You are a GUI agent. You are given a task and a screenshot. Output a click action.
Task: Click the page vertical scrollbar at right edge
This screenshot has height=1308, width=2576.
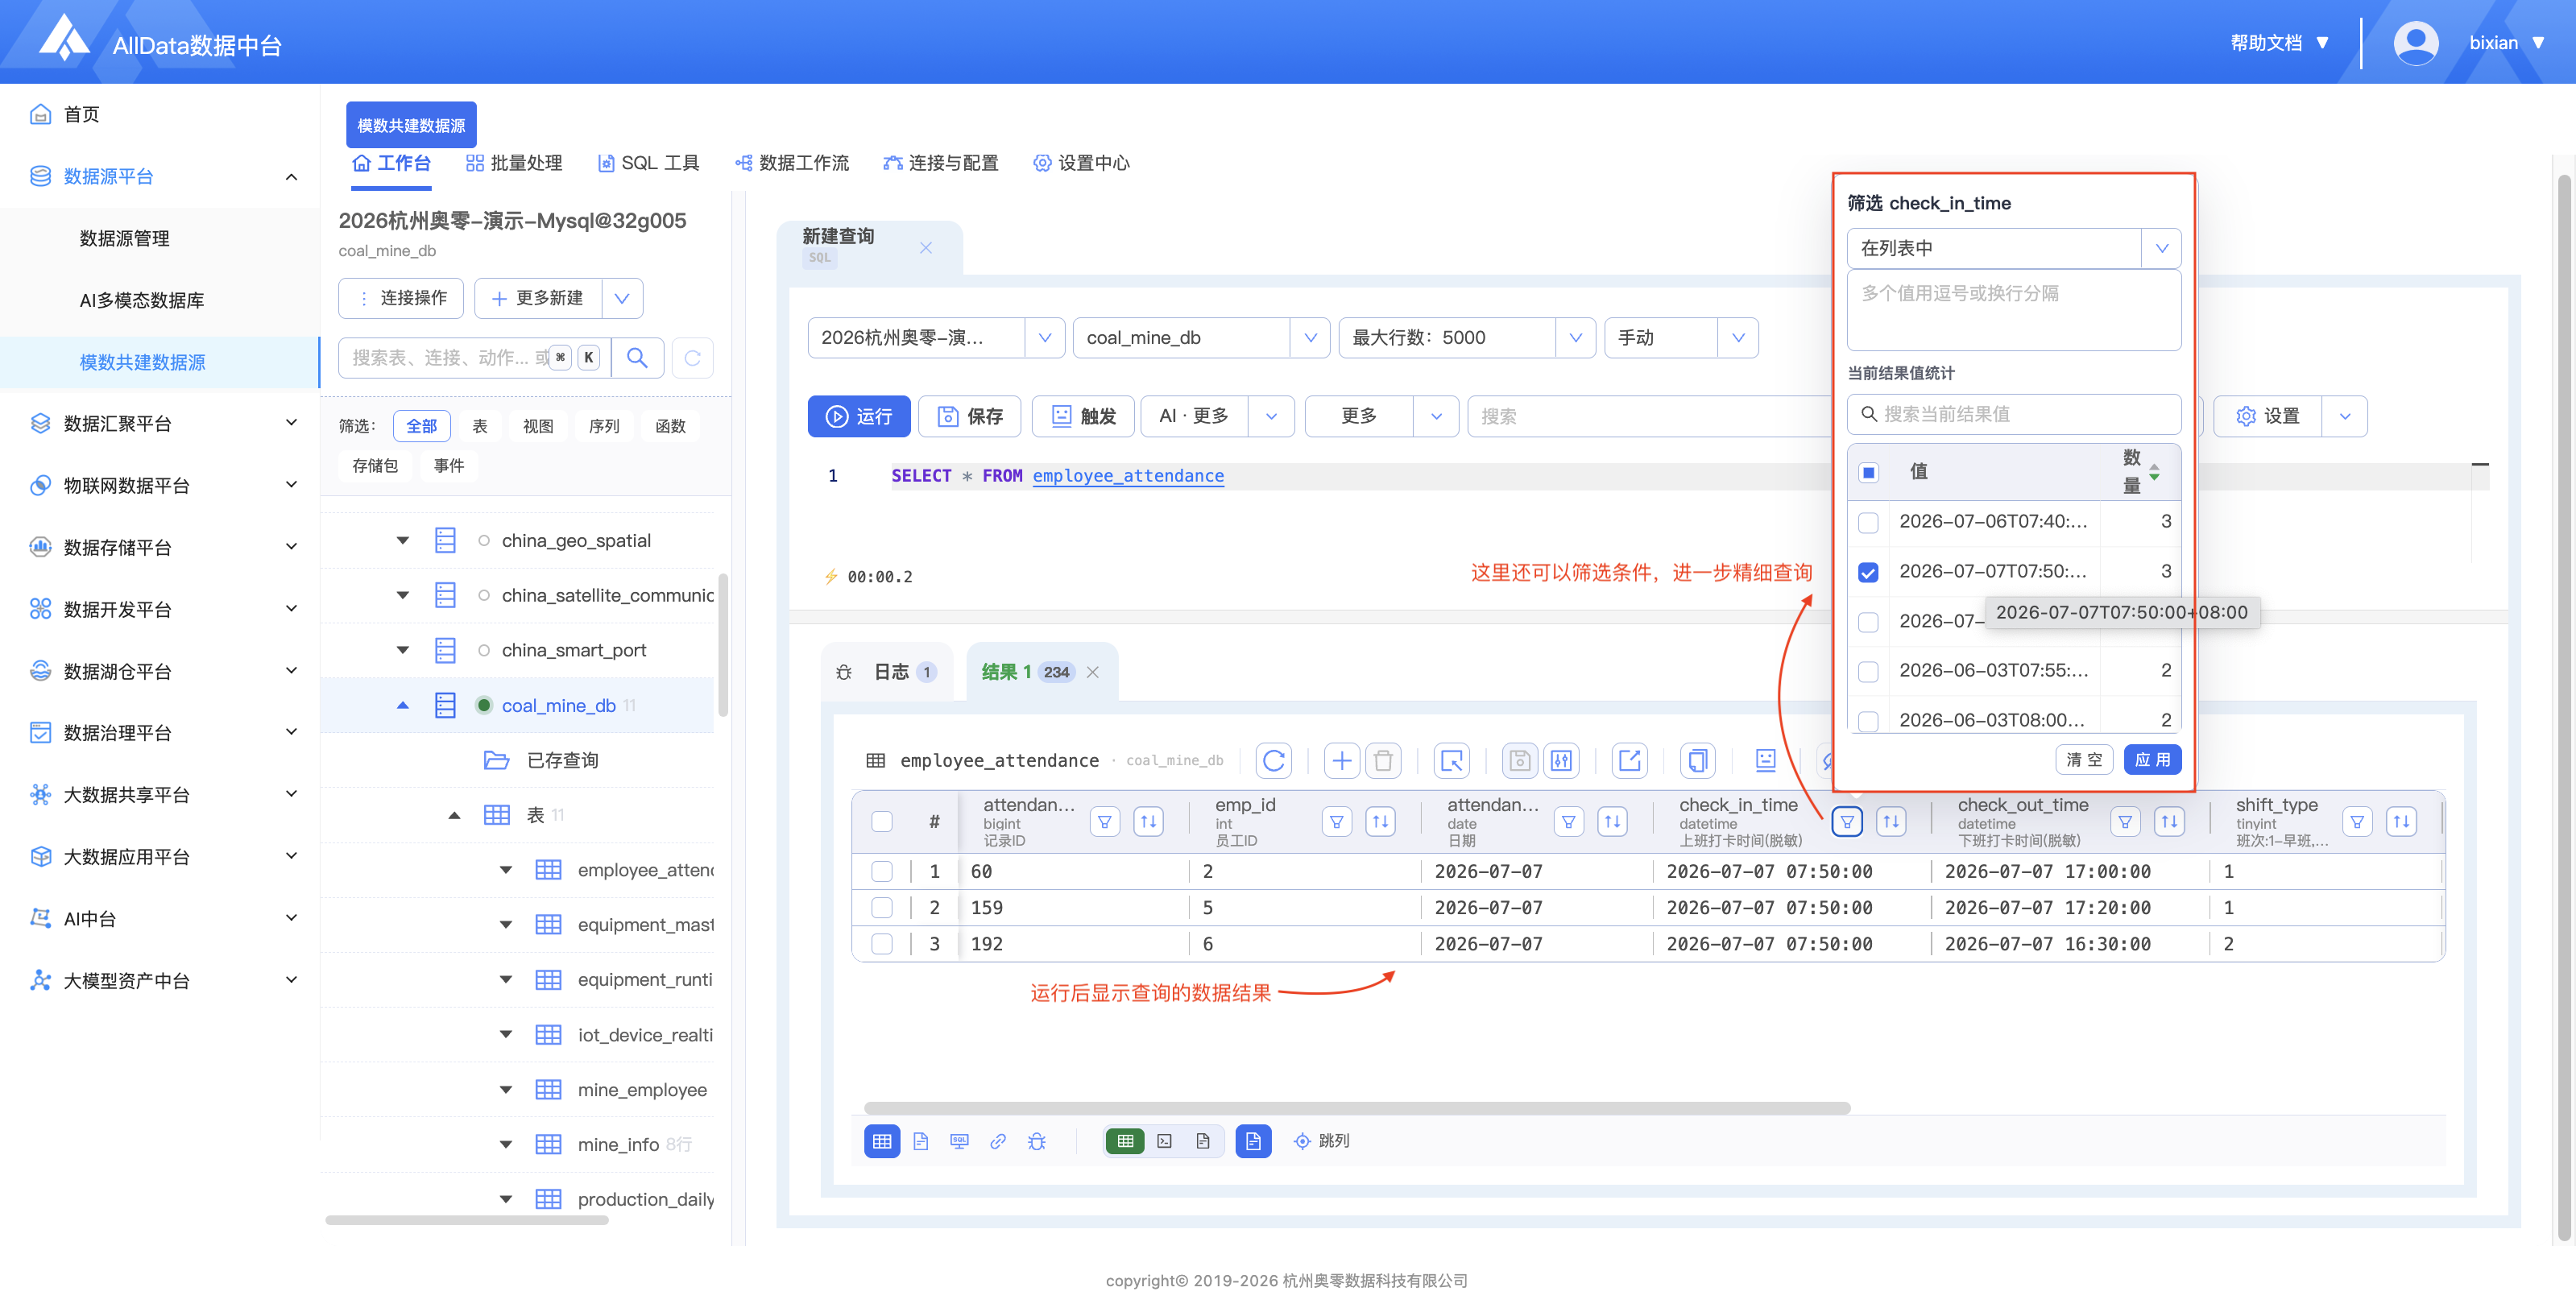pyautogui.click(x=2564, y=708)
